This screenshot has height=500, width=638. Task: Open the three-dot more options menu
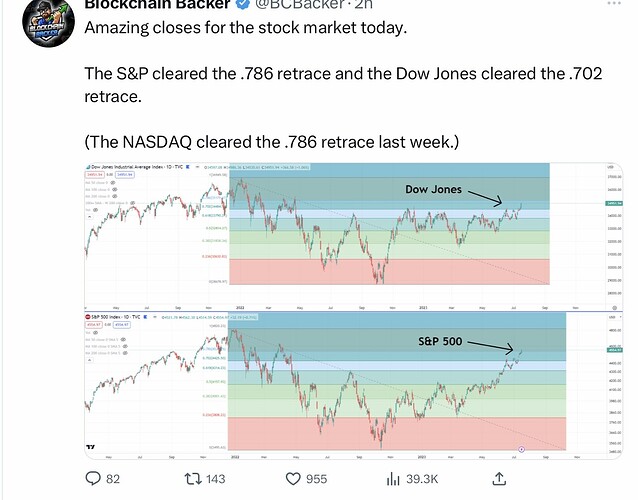(614, 3)
